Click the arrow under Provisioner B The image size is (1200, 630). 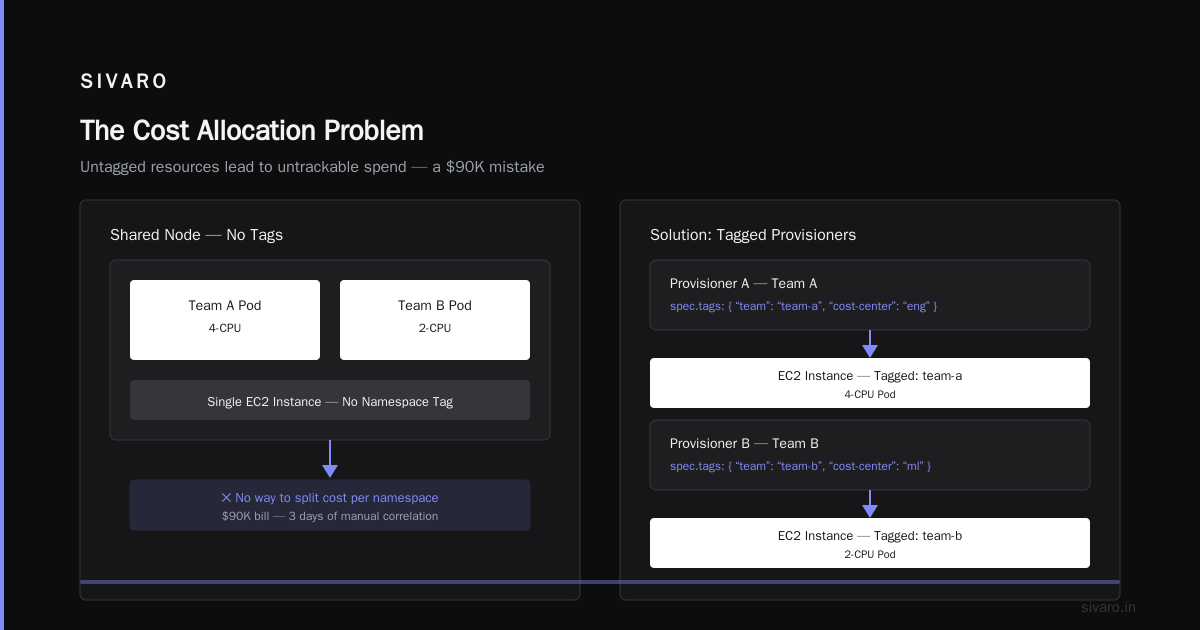(870, 504)
